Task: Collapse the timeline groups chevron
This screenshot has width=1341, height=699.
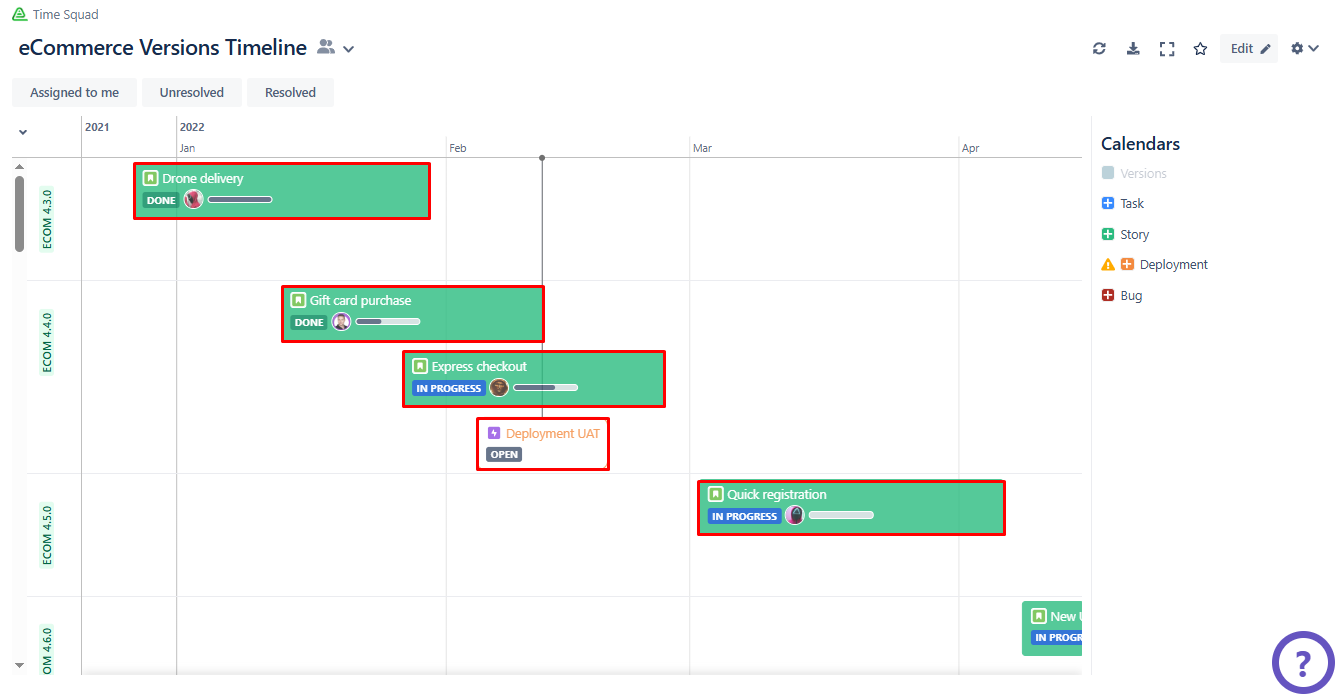Action: (23, 132)
